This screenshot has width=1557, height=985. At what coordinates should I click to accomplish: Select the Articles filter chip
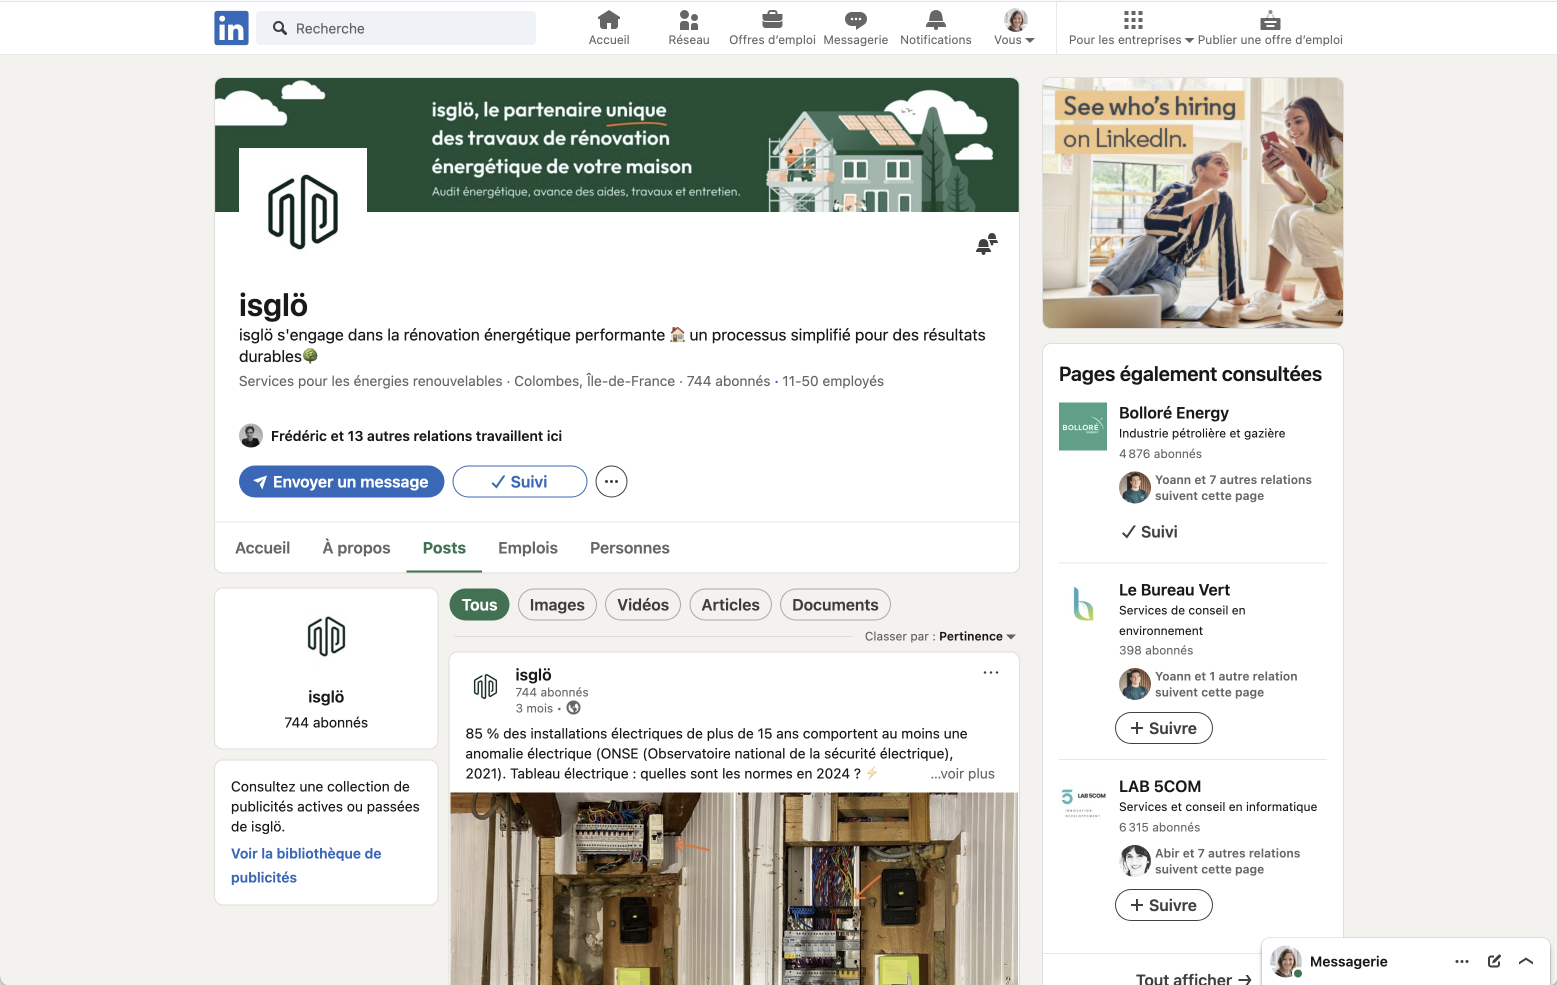tap(730, 605)
